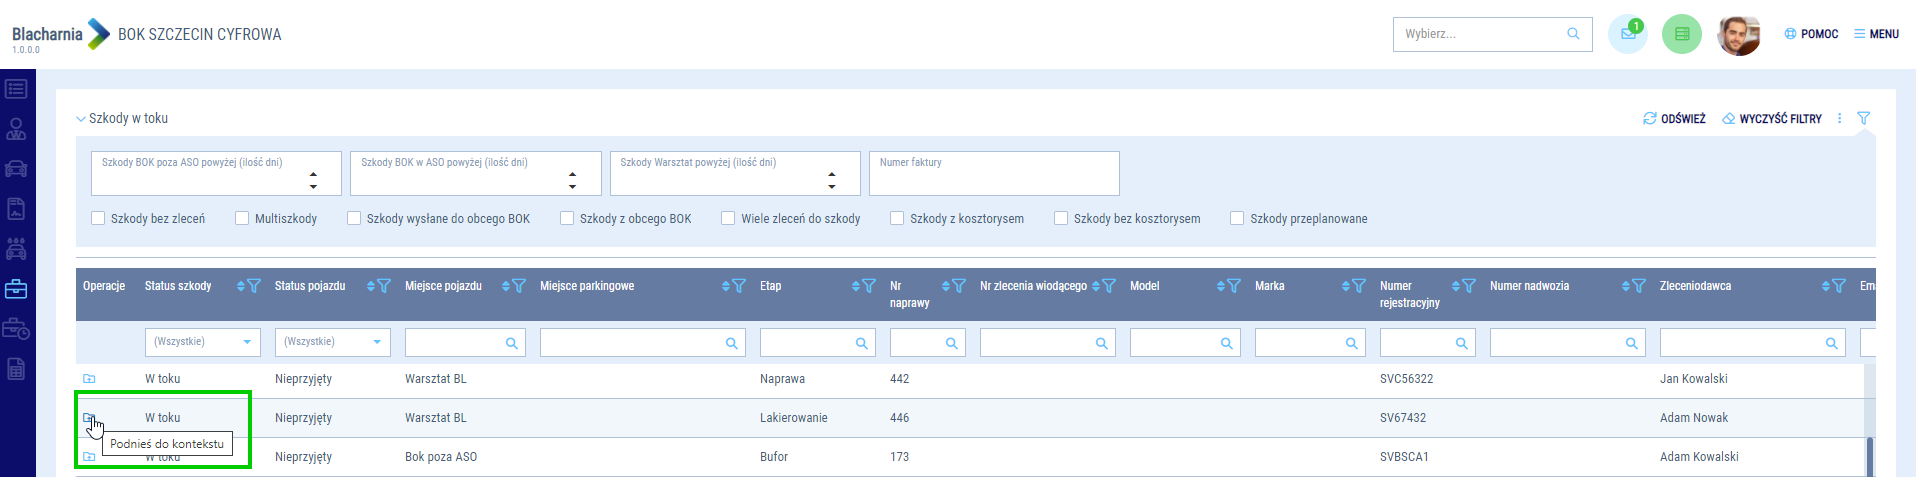Open the MENU in top right
Image resolution: width=1916 pixels, height=477 pixels.
tap(1876, 34)
